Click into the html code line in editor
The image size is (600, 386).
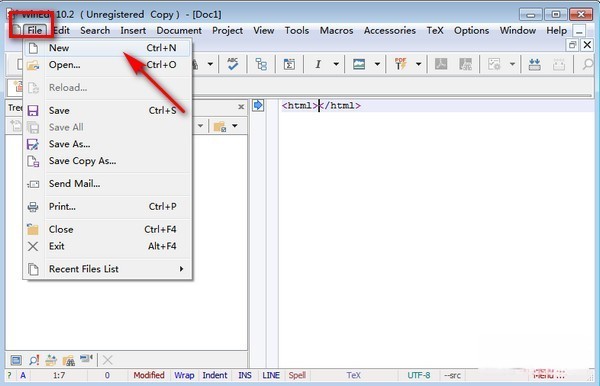click(x=321, y=106)
